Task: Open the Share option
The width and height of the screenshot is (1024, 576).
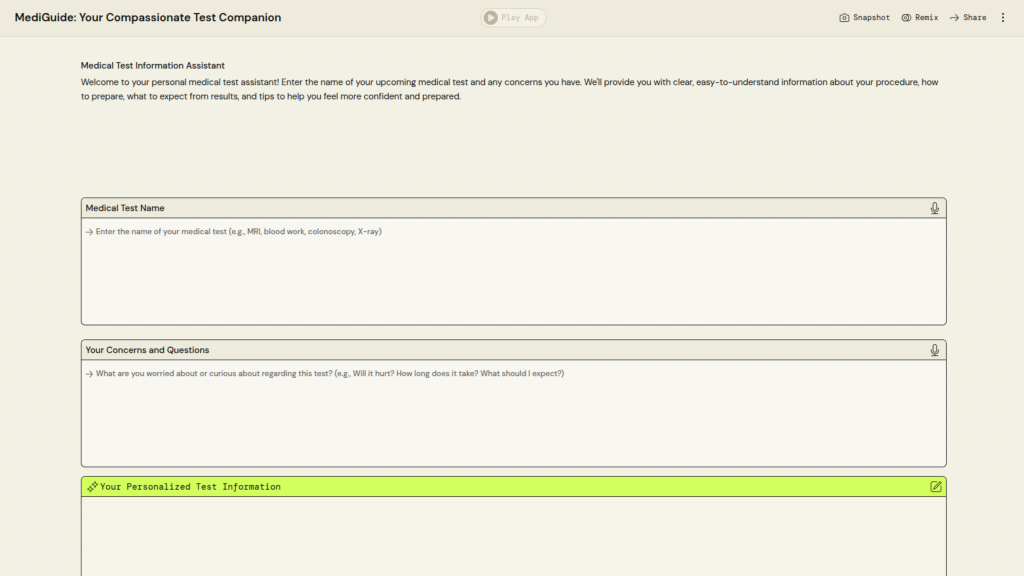Action: point(967,18)
